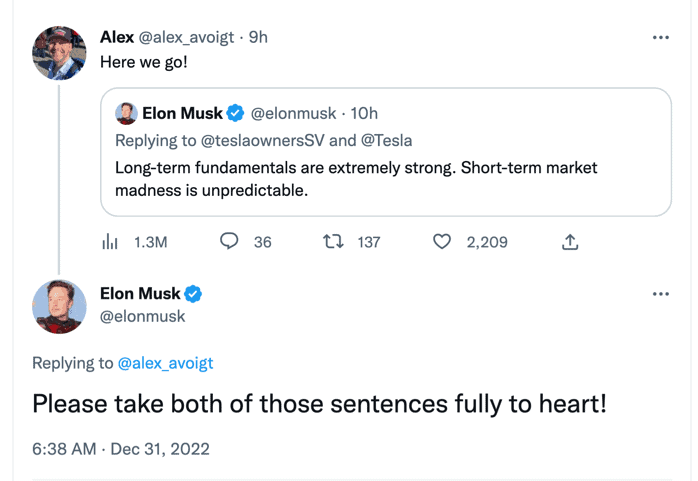Like Alex's tweet with the heart icon
The image size is (698, 481).
point(441,242)
